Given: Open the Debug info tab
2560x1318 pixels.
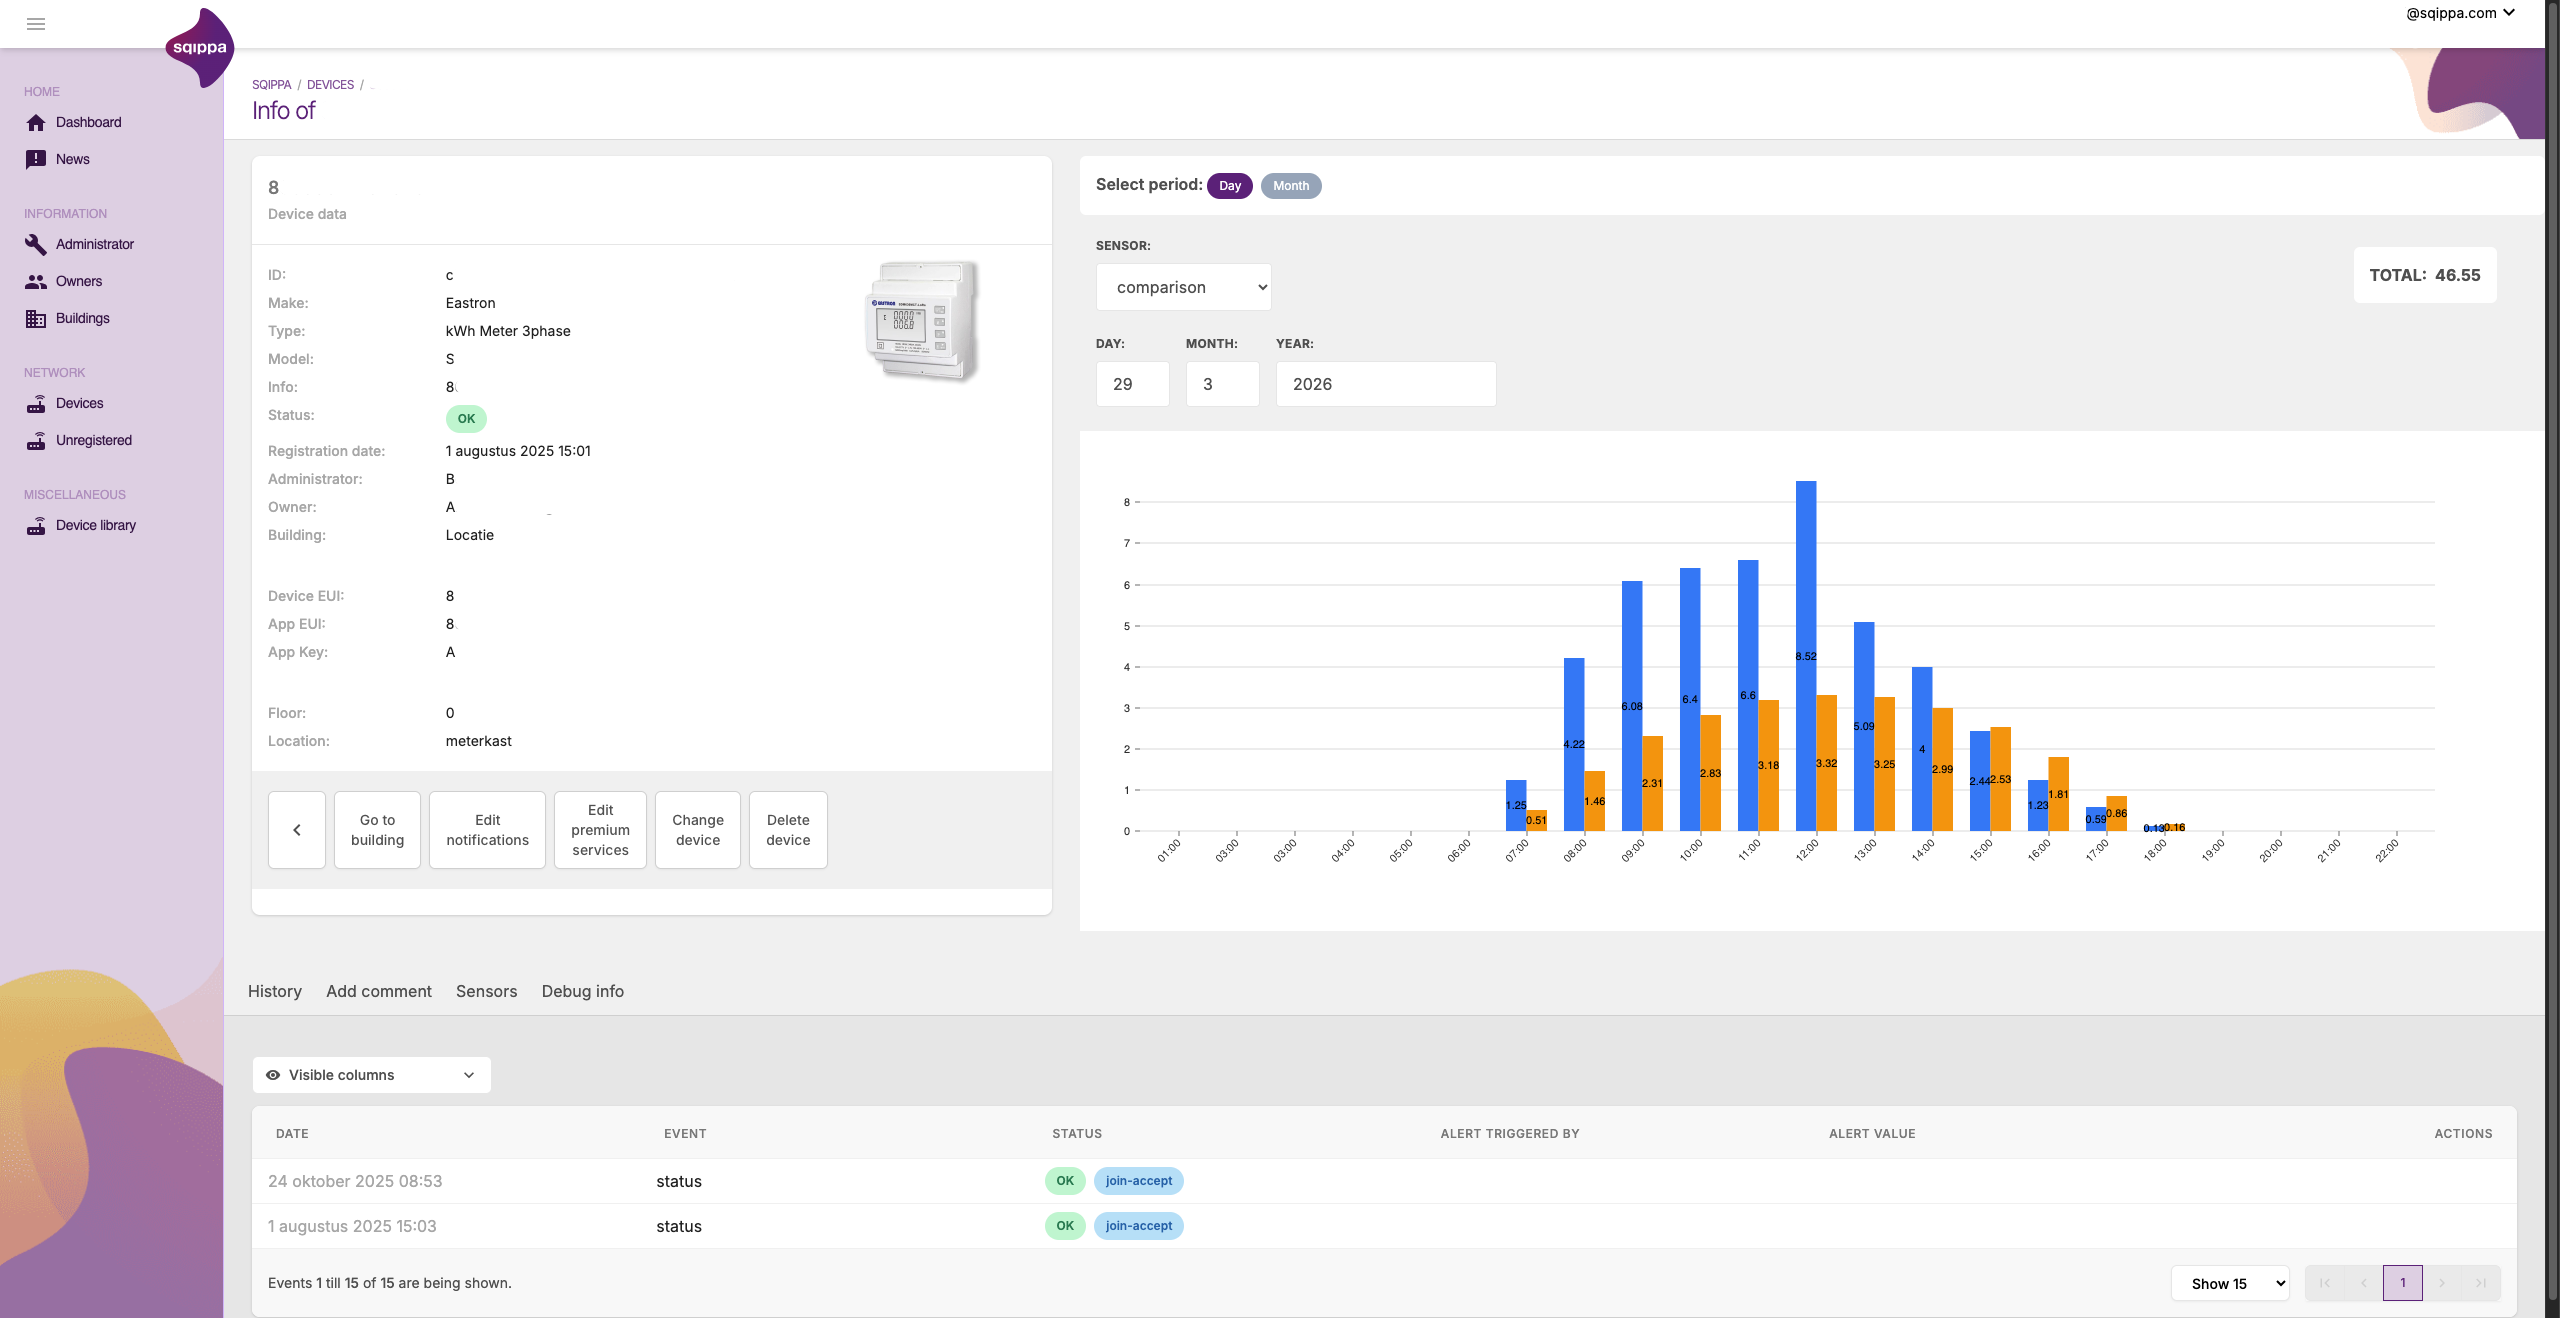Looking at the screenshot, I should pos(582,991).
